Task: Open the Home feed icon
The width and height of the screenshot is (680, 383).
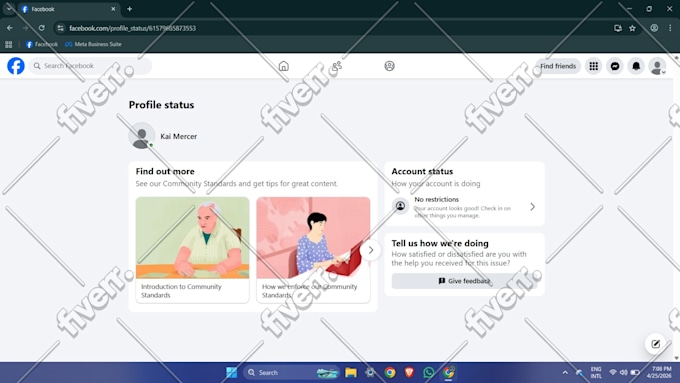Action: [x=284, y=66]
